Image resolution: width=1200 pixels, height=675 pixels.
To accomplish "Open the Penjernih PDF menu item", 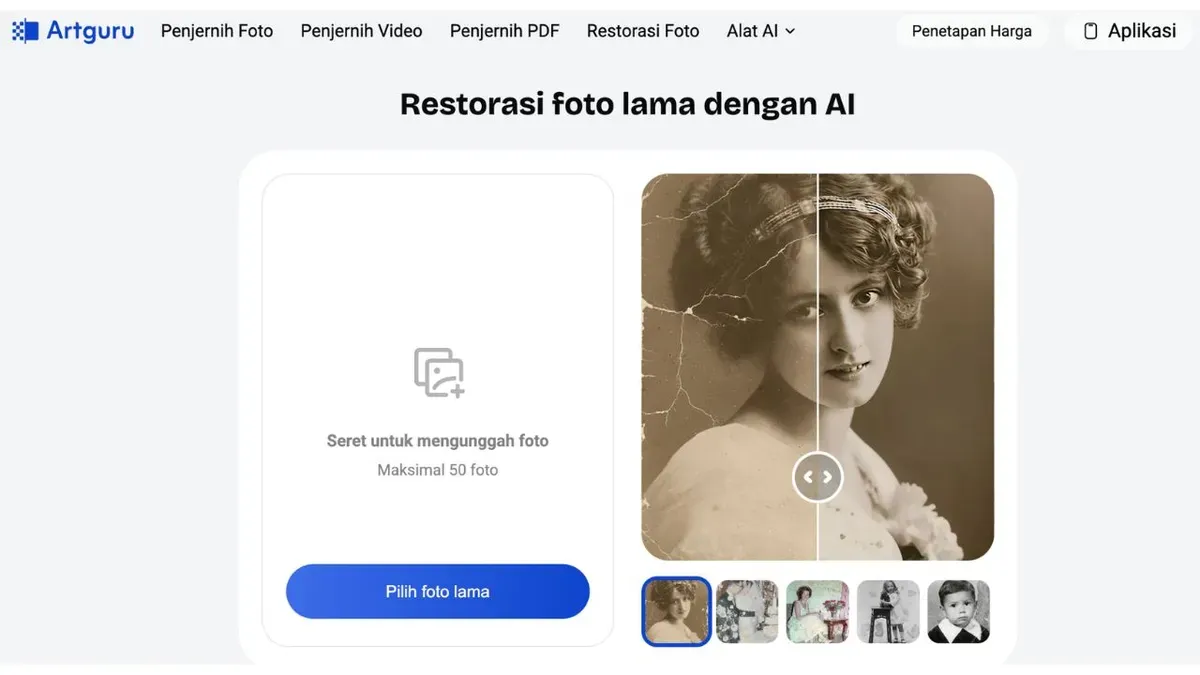I will coord(504,31).
